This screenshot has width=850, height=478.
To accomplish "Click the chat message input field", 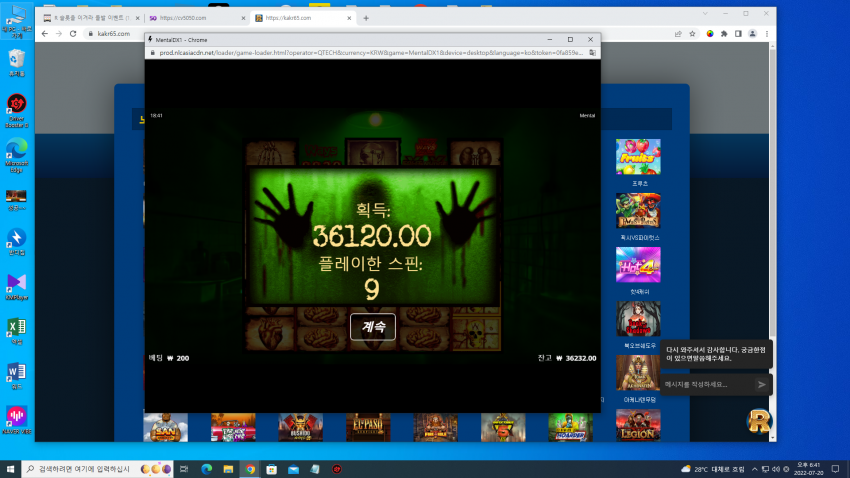I will pyautogui.click(x=707, y=384).
